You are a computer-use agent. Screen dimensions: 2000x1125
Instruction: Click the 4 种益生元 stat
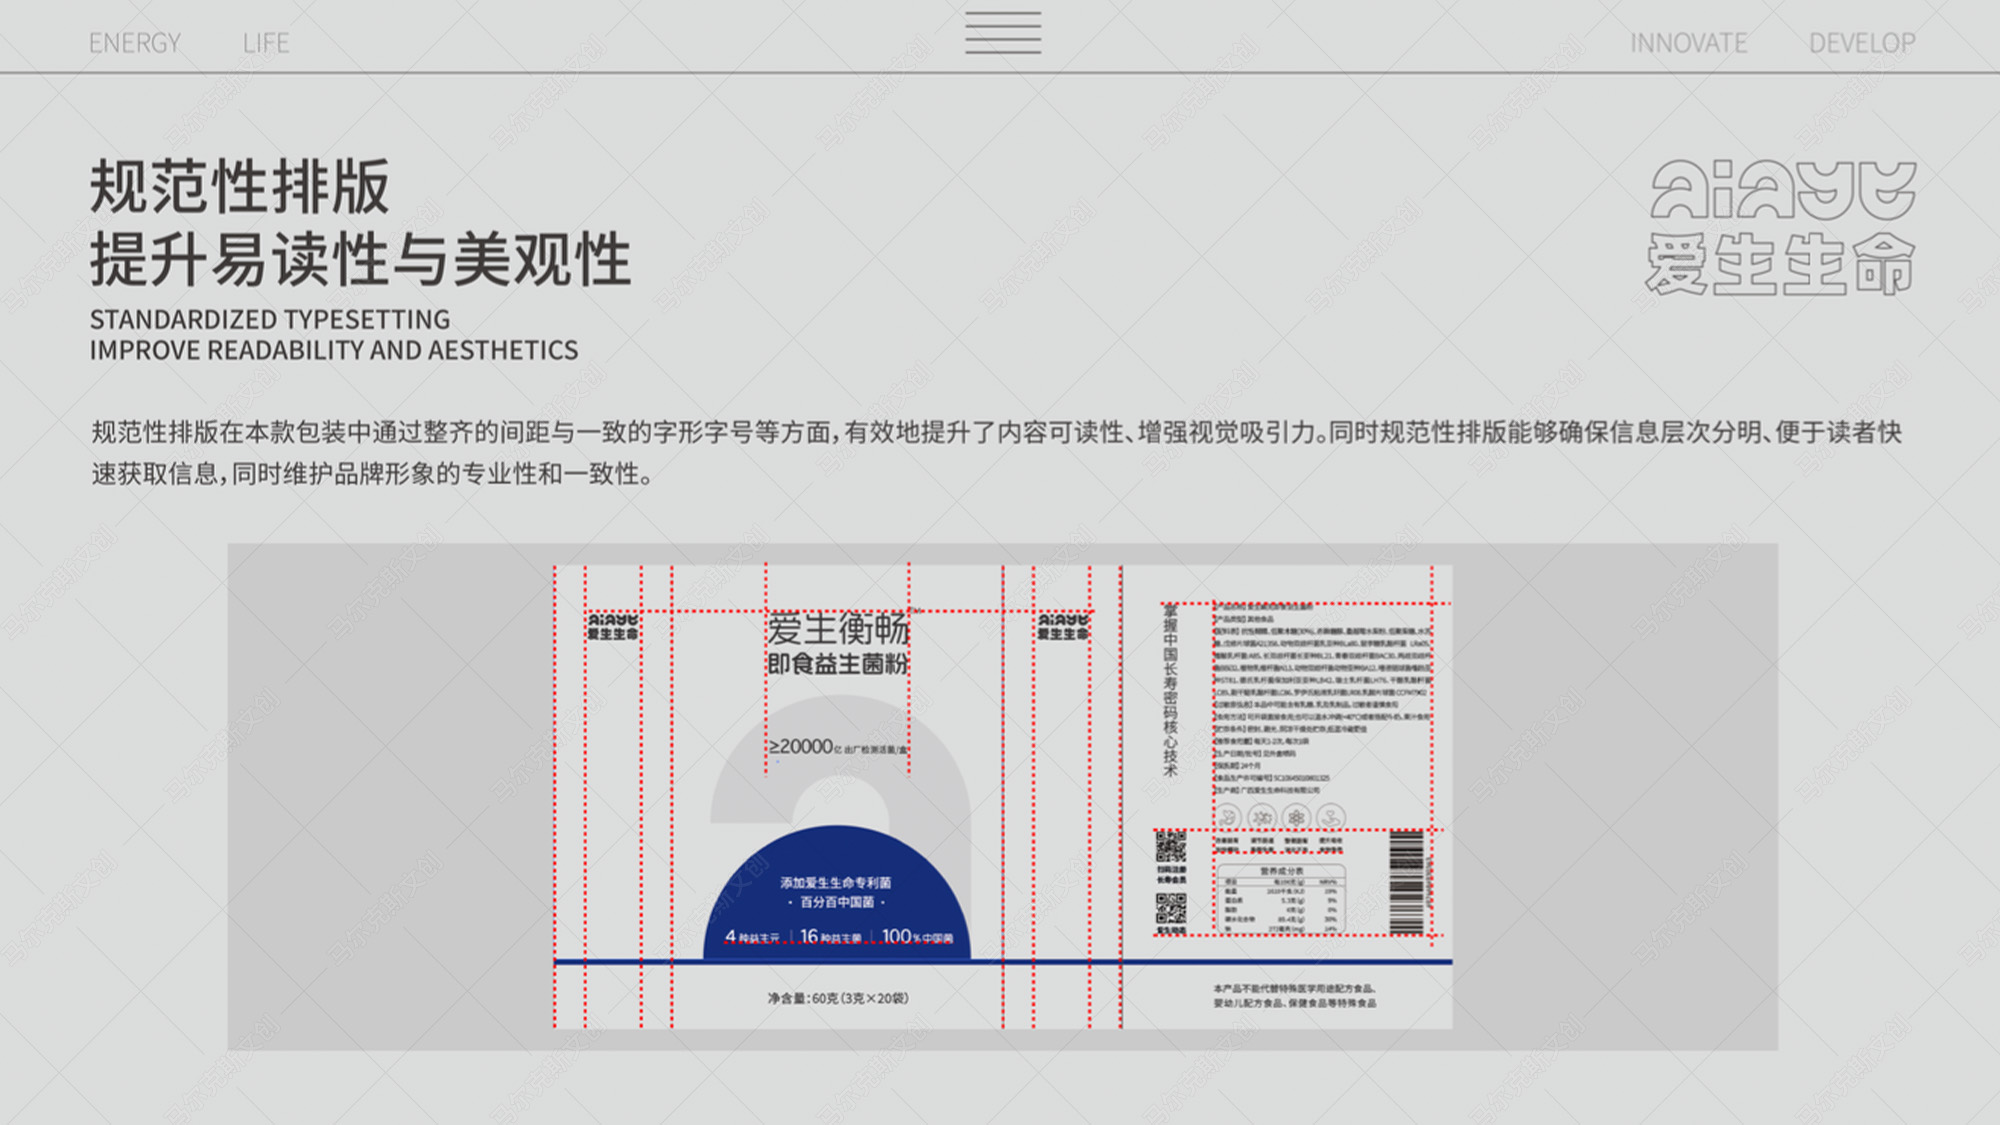point(752,937)
